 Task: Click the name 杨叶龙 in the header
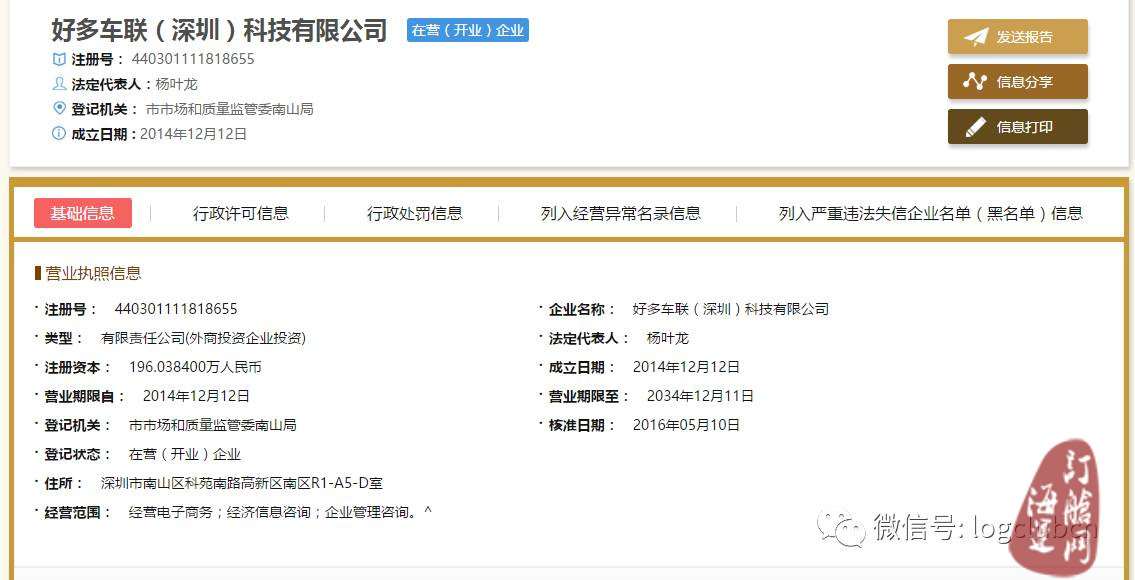177,84
